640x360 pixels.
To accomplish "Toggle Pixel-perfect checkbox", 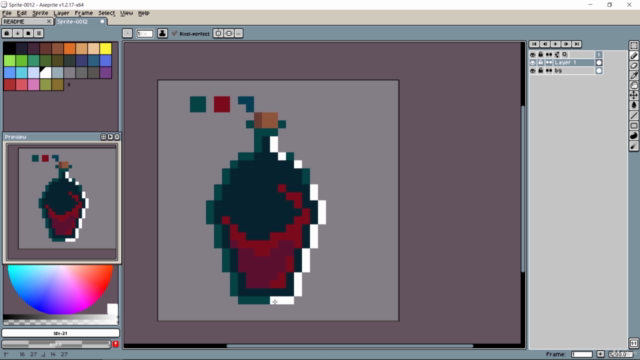I will point(191,34).
